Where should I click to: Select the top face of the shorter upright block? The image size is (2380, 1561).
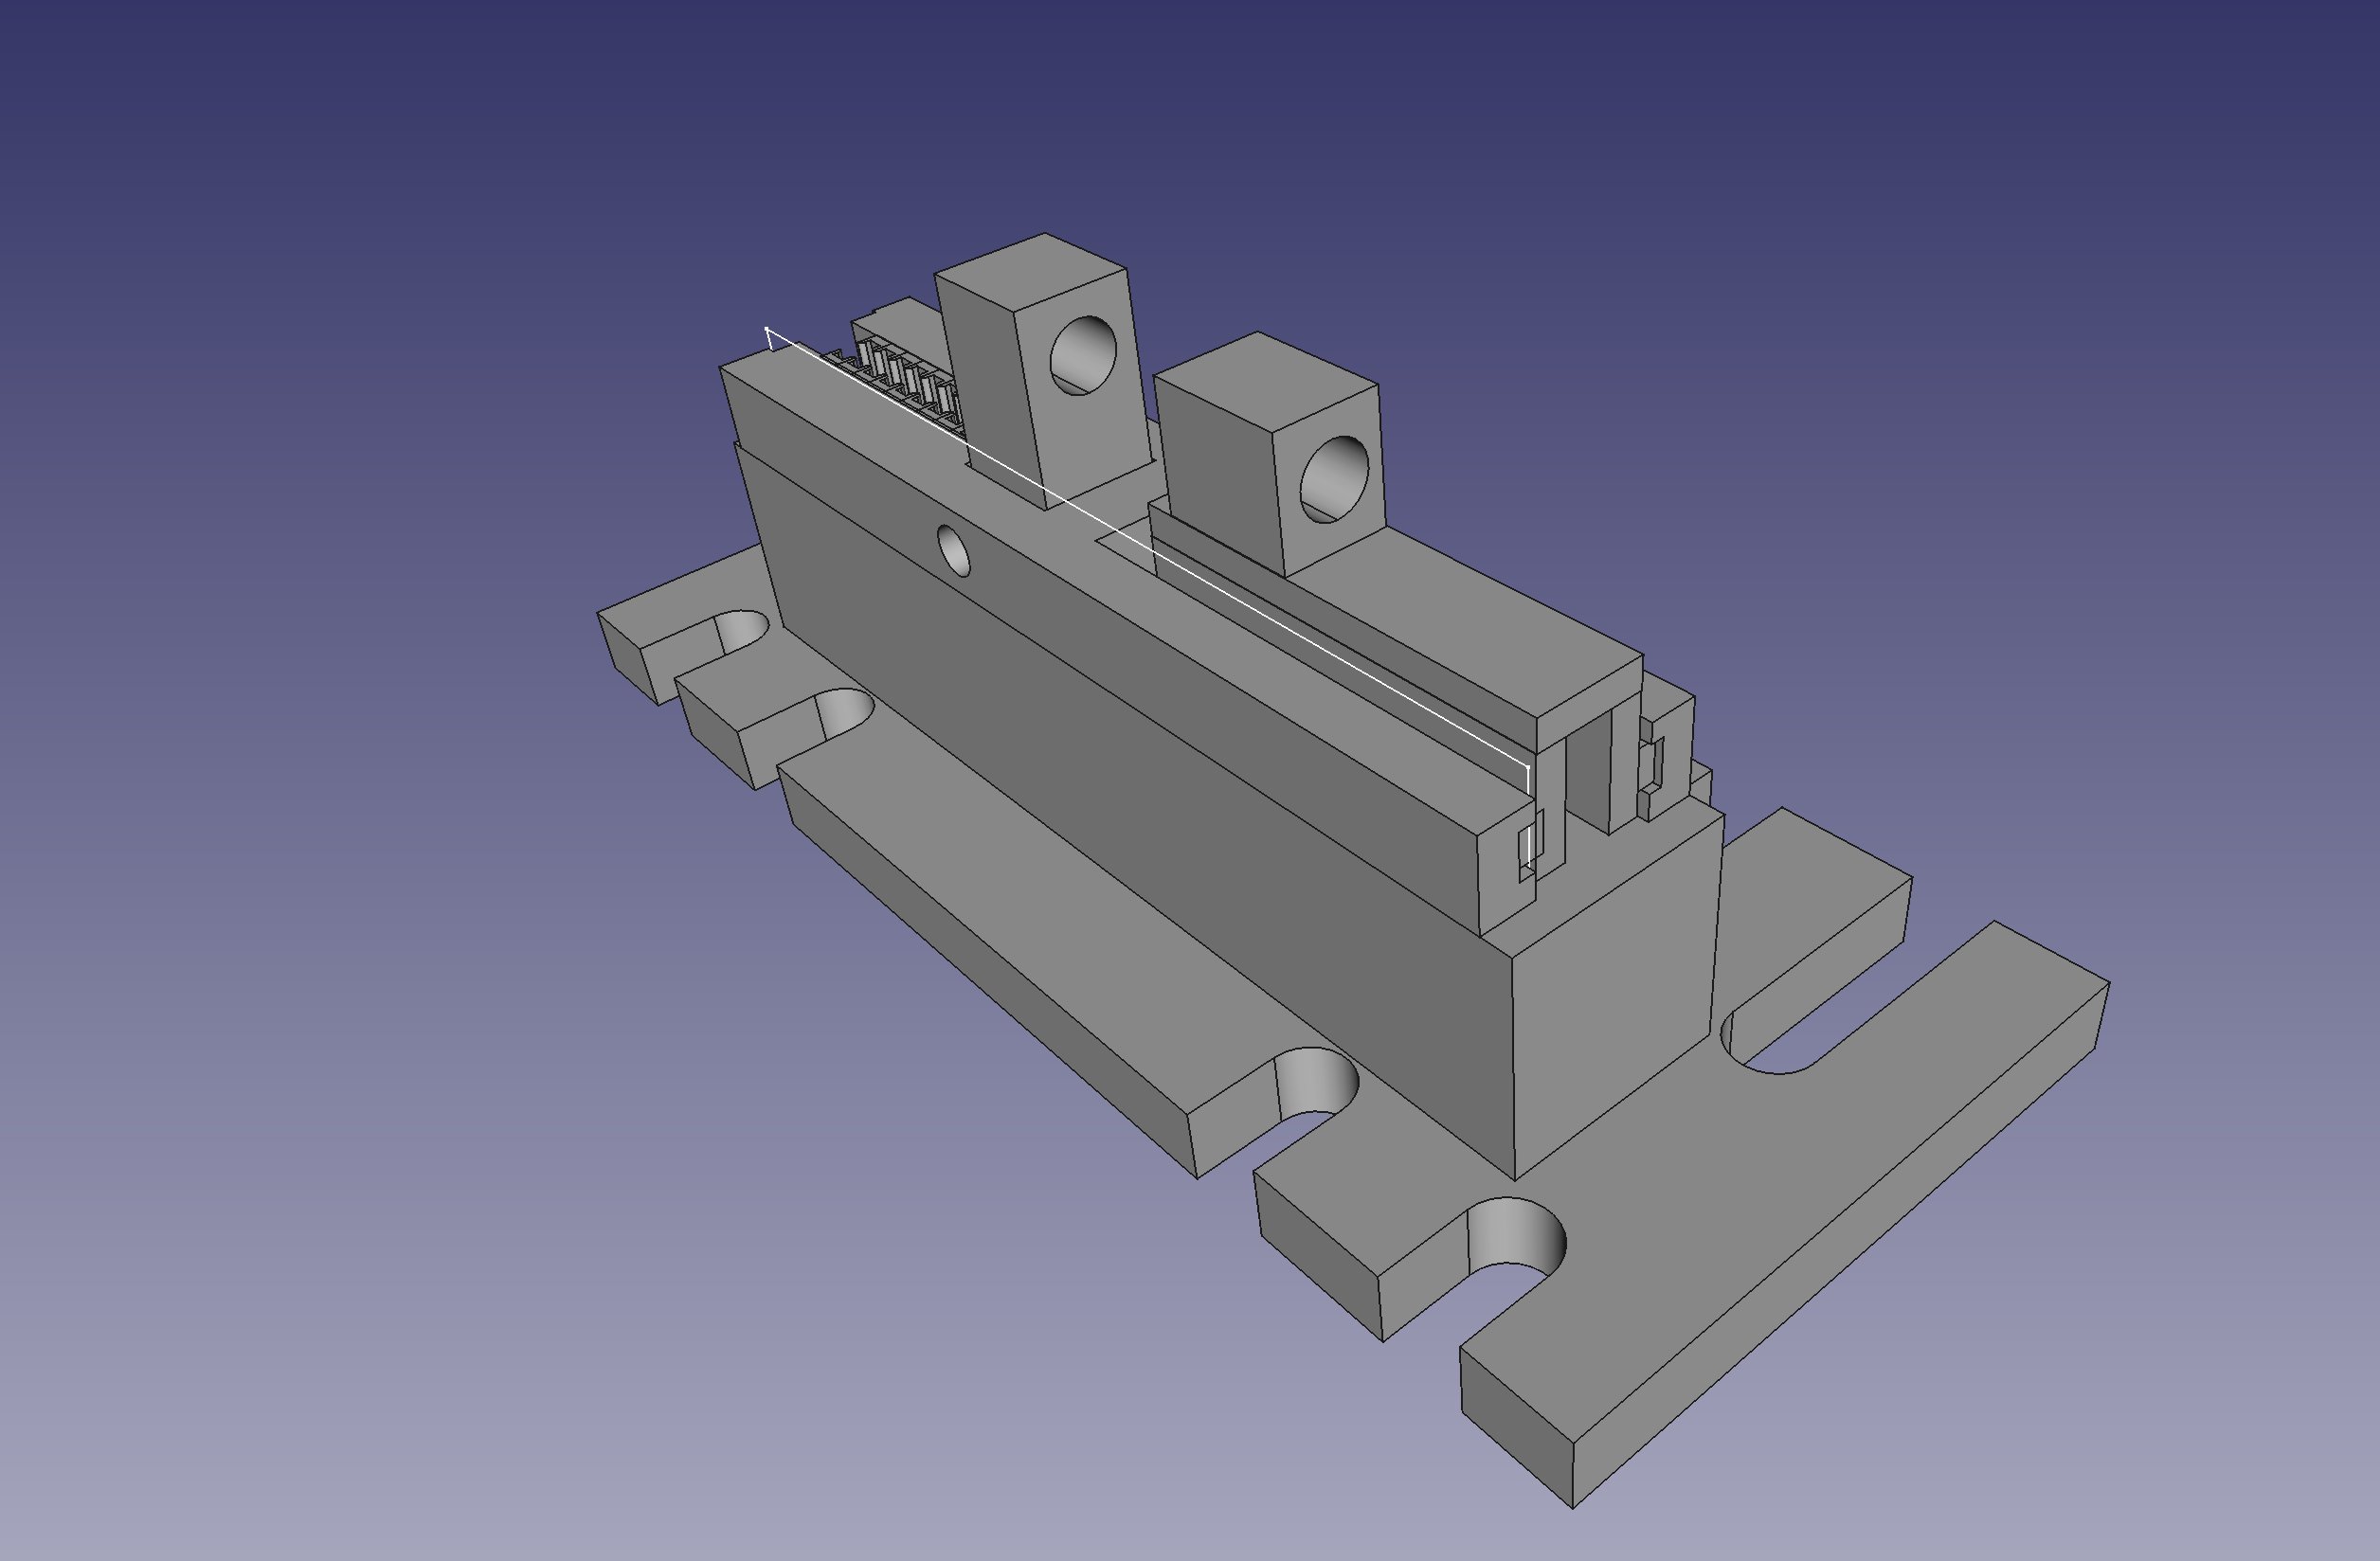(1266, 383)
